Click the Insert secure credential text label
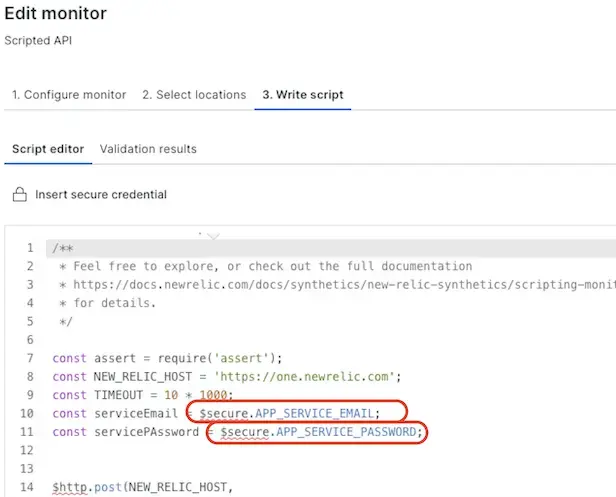616x497 pixels. 101,195
